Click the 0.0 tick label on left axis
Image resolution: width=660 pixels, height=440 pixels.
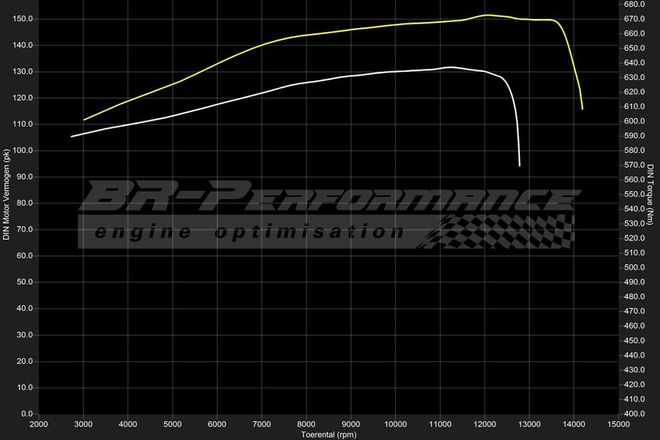pyautogui.click(x=27, y=413)
